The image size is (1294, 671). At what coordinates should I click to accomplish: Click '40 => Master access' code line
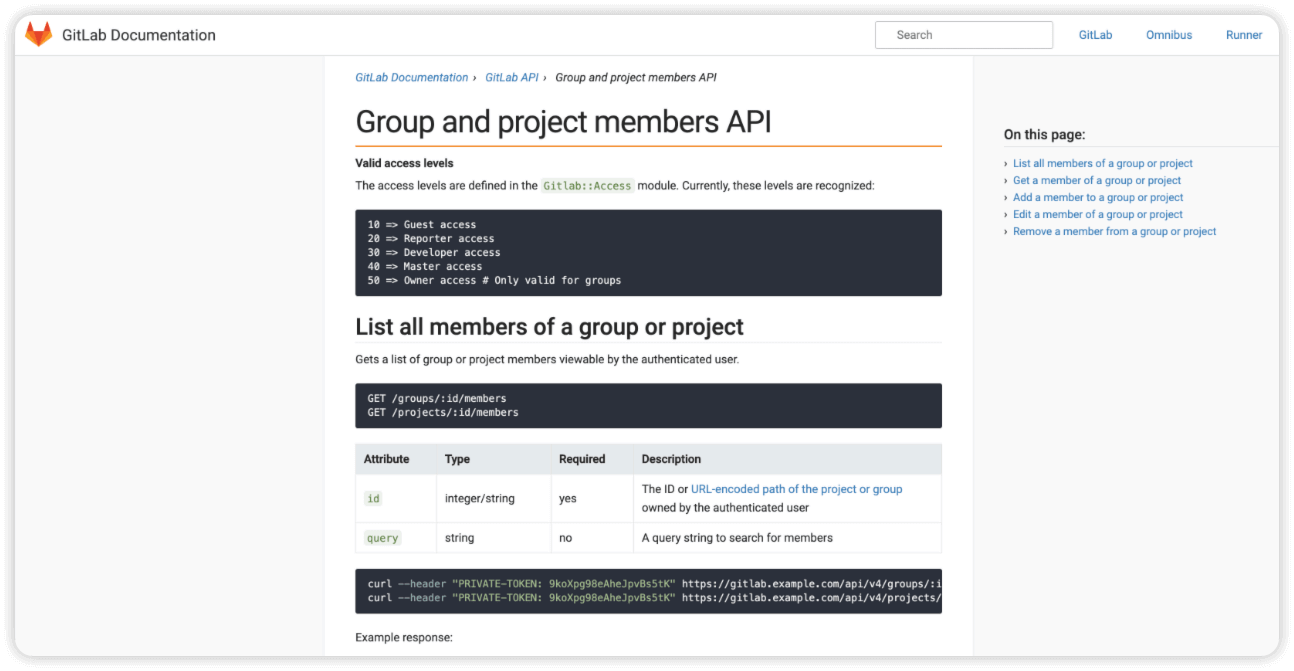tap(425, 267)
